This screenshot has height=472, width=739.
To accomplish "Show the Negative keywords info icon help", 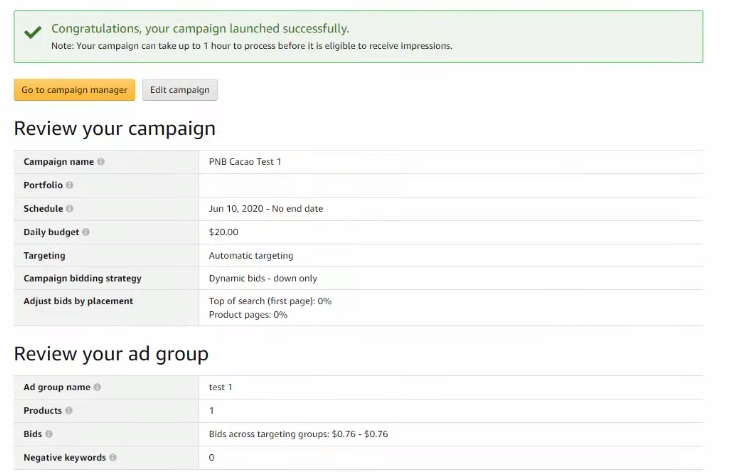I will coord(113,457).
